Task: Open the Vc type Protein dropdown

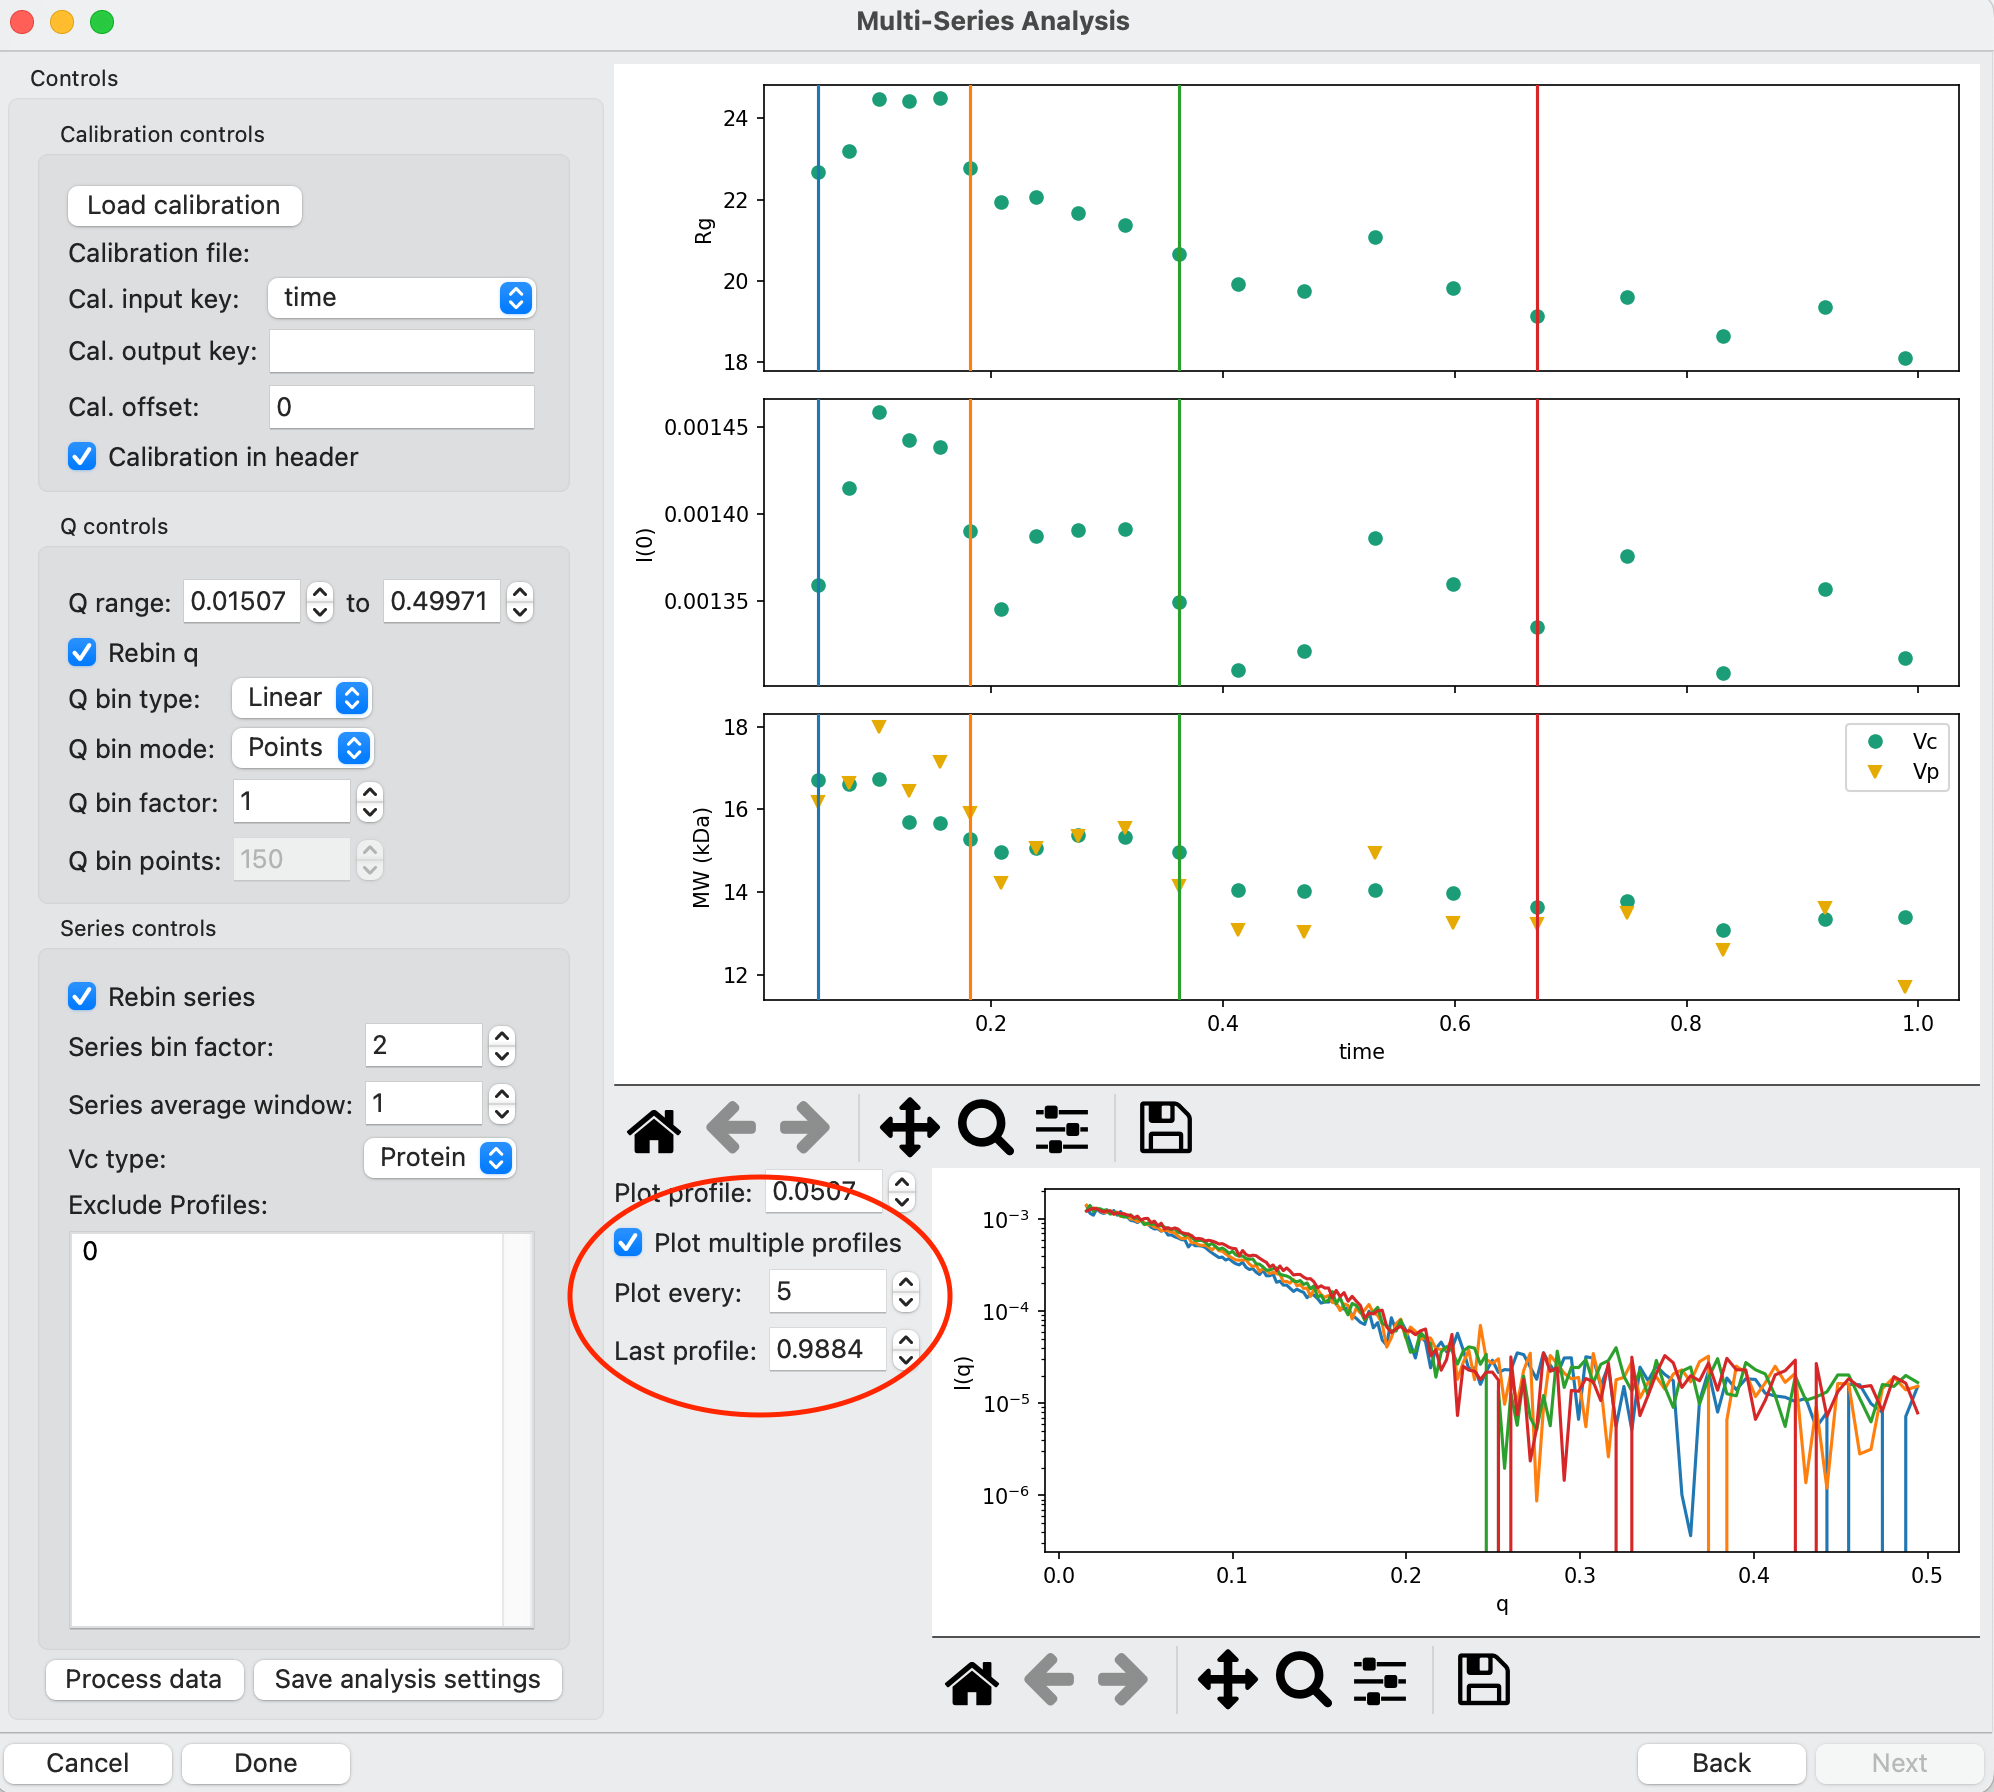Action: 440,1158
